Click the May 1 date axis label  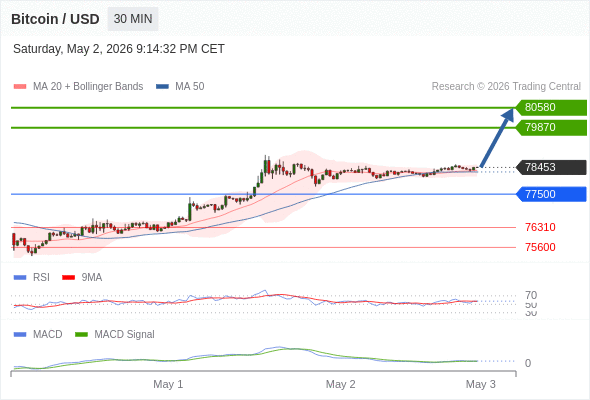tap(168, 384)
